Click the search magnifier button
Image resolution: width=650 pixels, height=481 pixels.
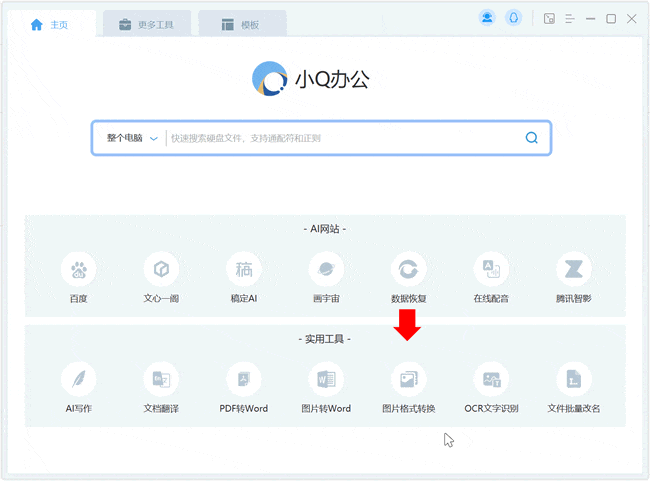[531, 138]
